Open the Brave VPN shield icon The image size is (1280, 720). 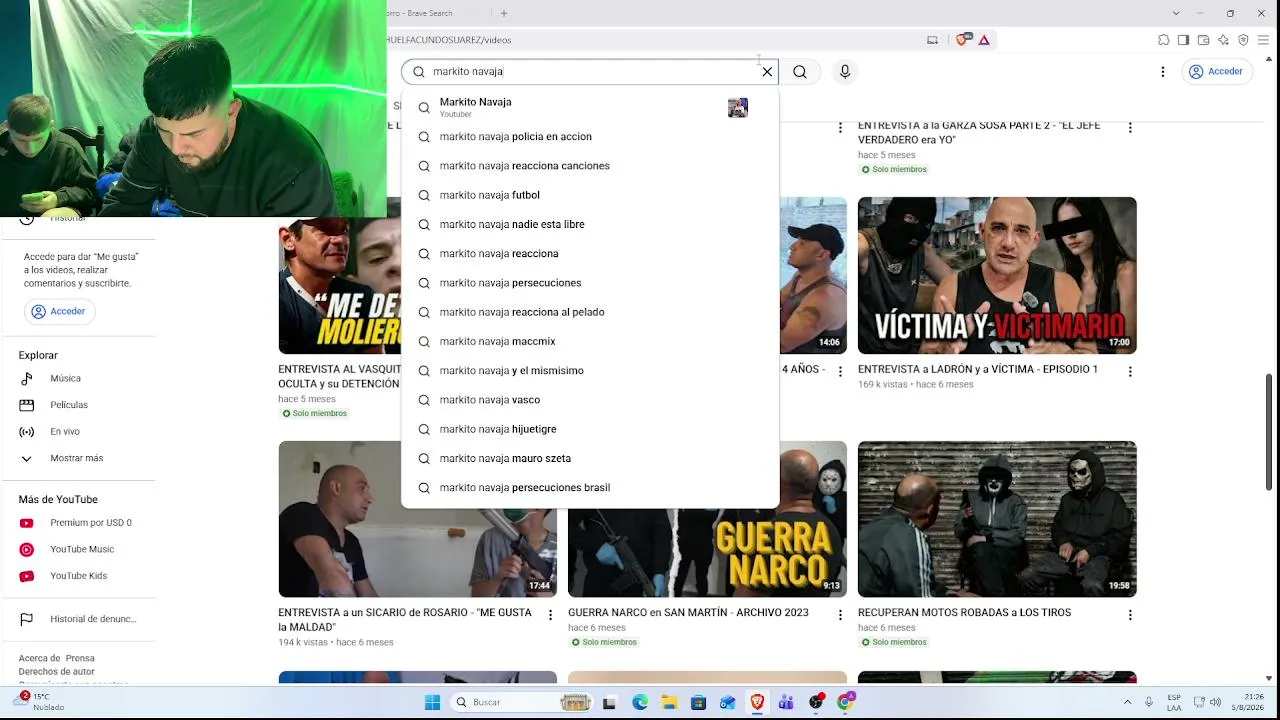tap(1243, 40)
